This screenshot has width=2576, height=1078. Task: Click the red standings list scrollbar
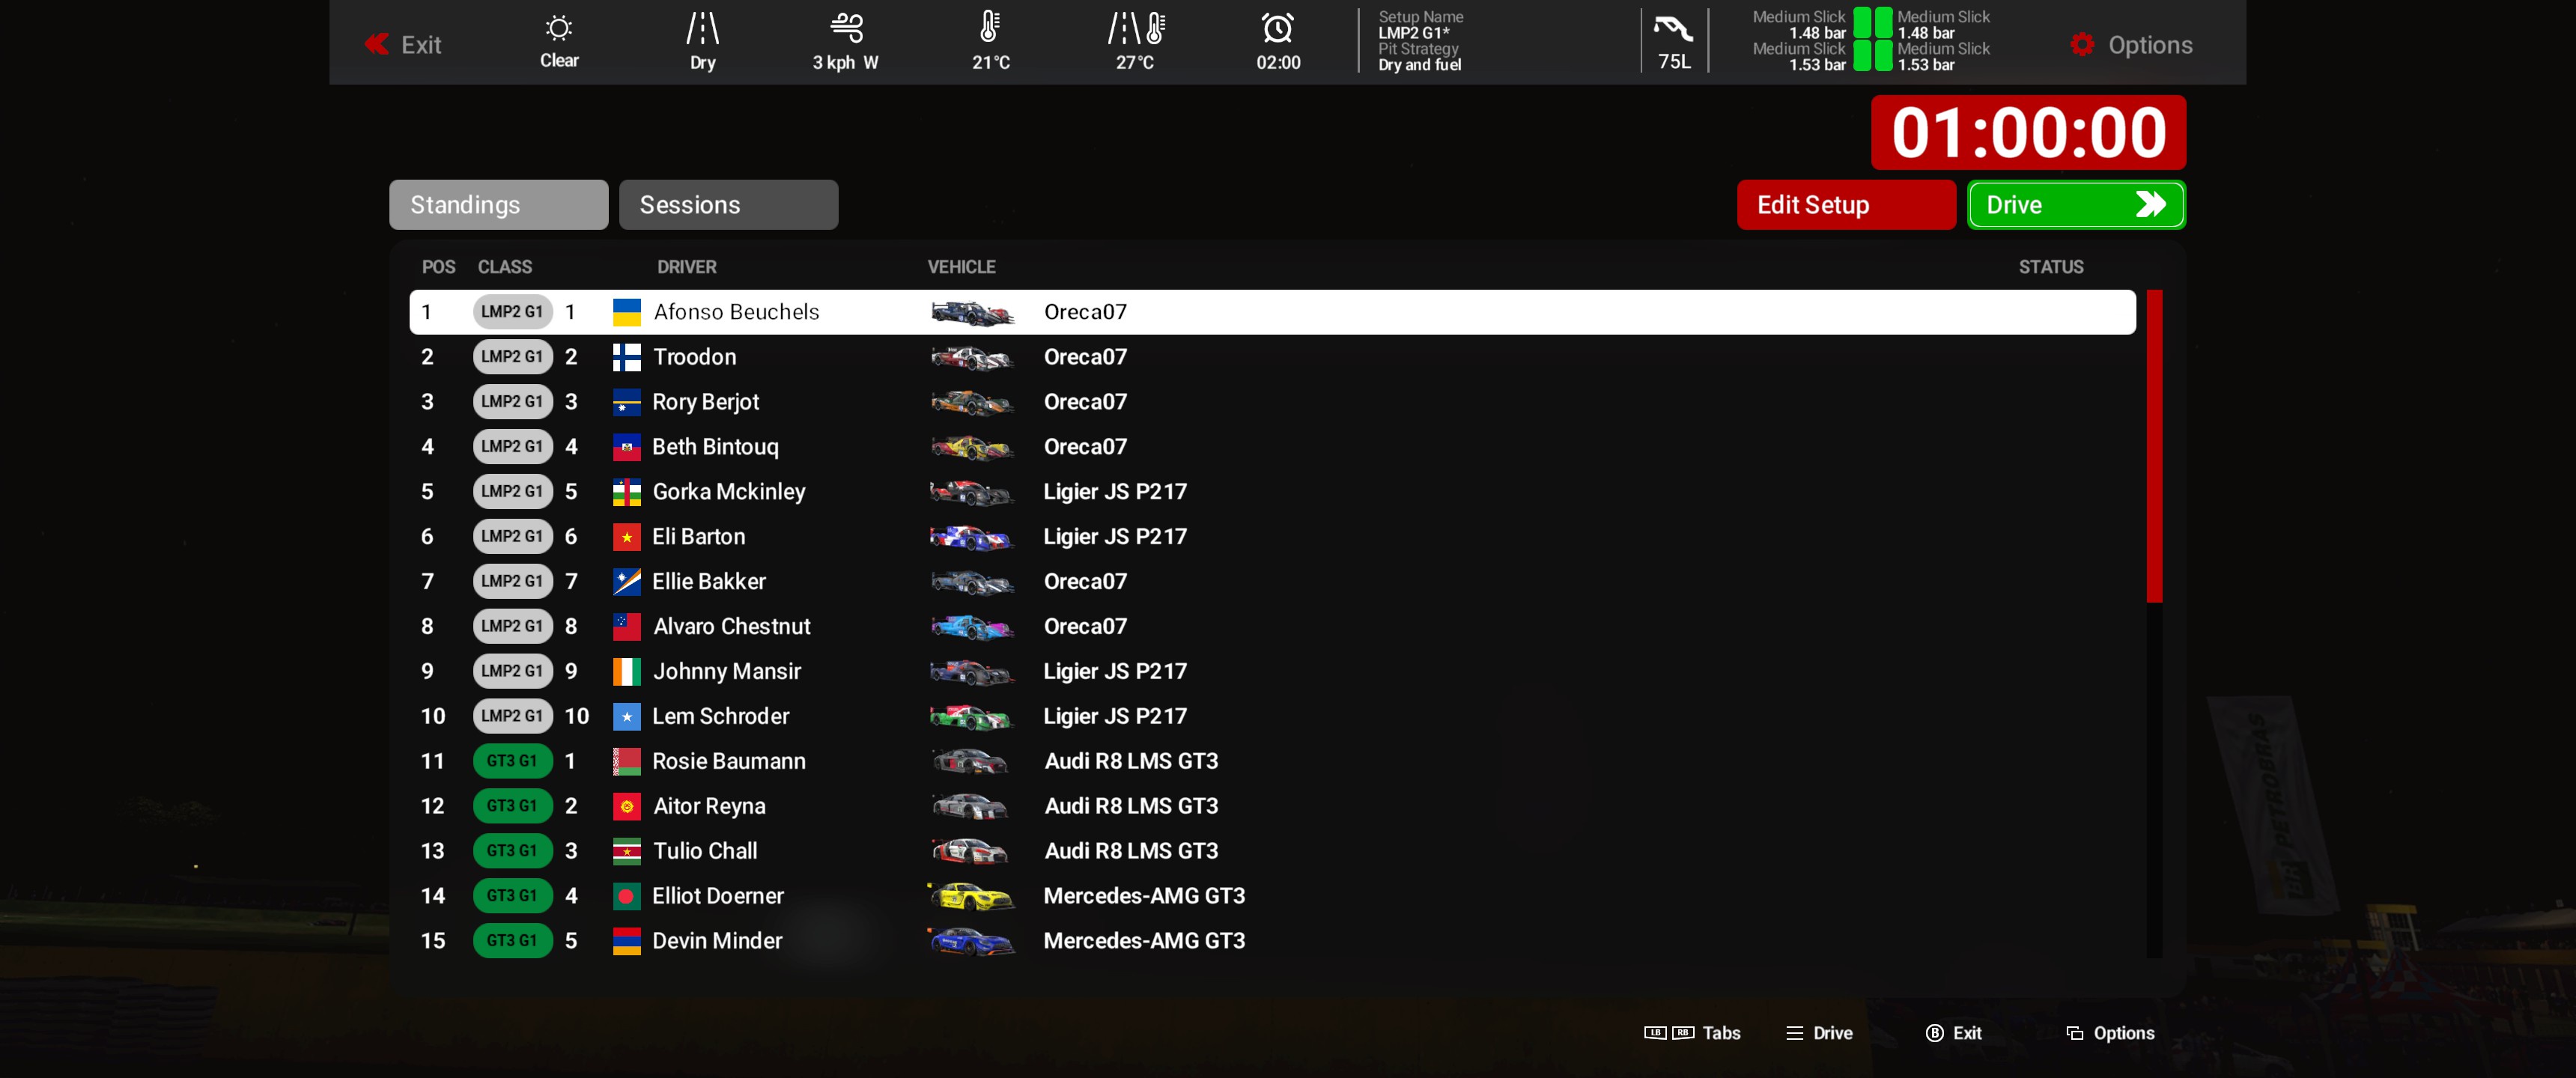(2154, 445)
